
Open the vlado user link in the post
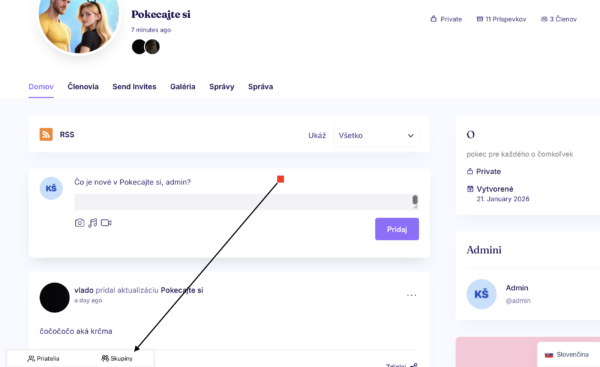84,290
